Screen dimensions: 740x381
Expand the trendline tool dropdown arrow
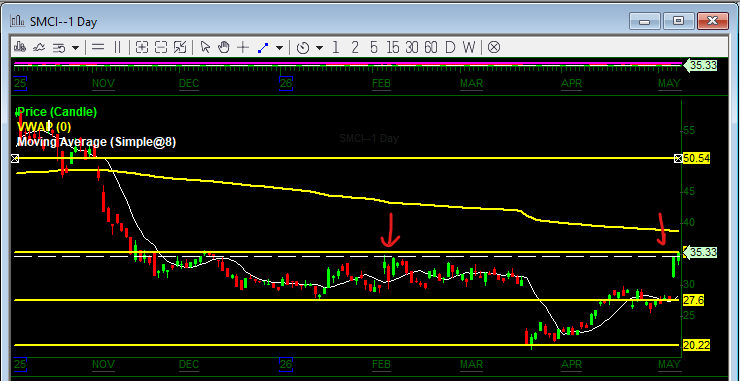(279, 48)
